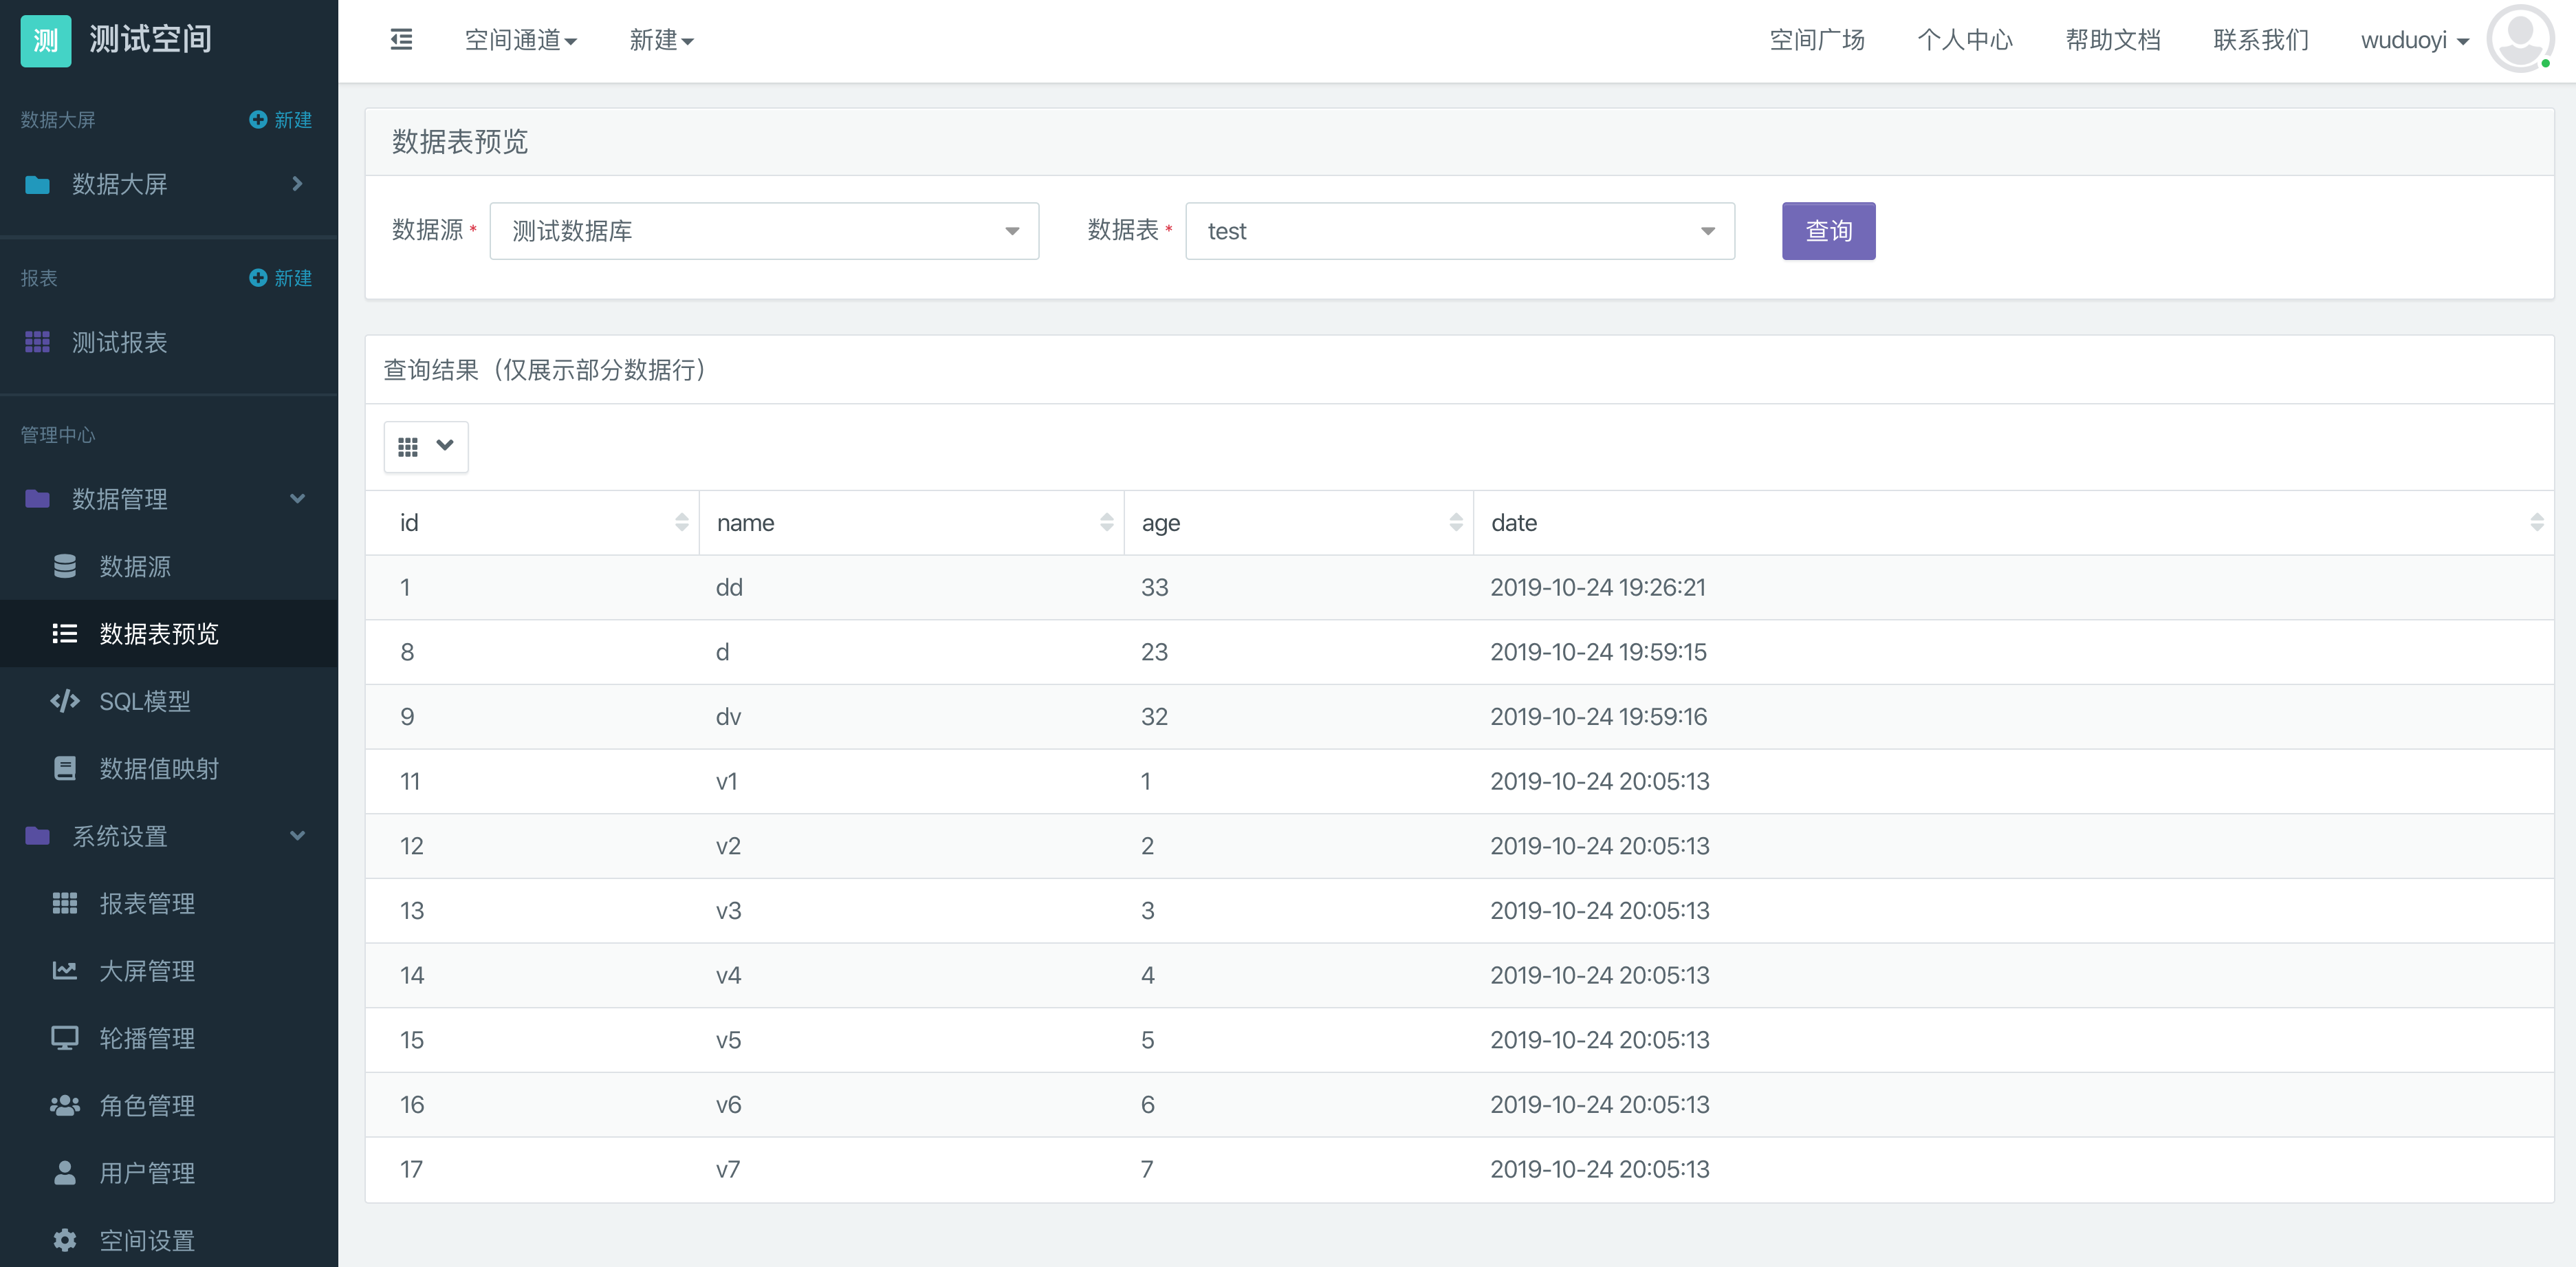Click date cell '2019-10-24 19:26:21'
The height and width of the screenshot is (1267, 2576).
click(x=1598, y=587)
